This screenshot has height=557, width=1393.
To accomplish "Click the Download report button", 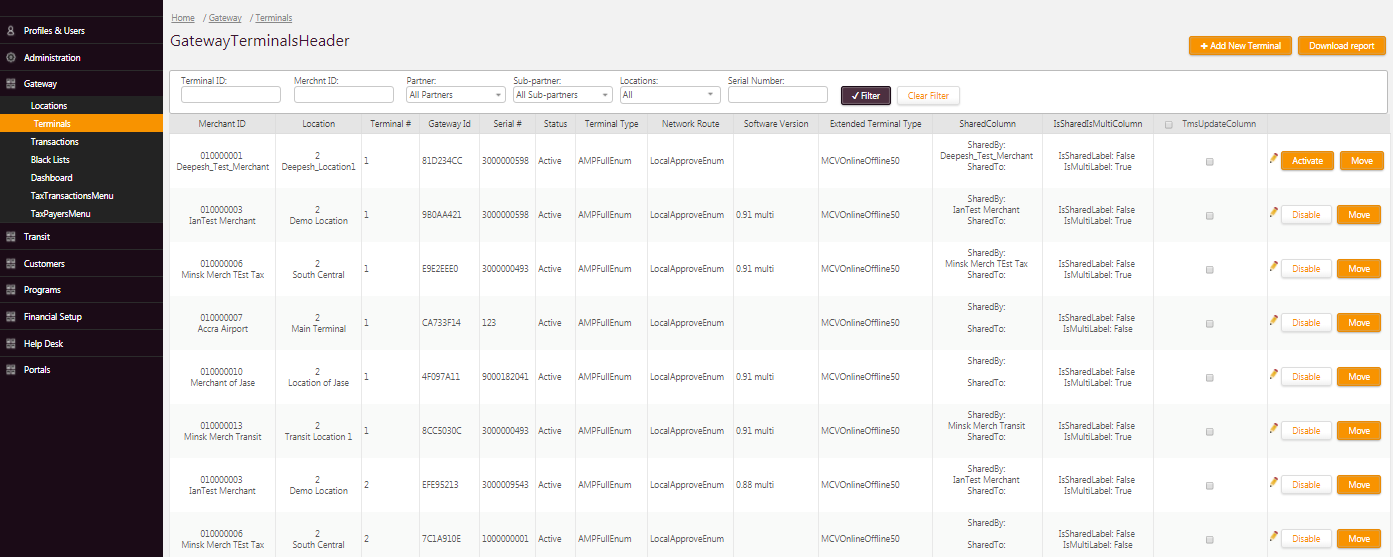I will tap(1341, 46).
